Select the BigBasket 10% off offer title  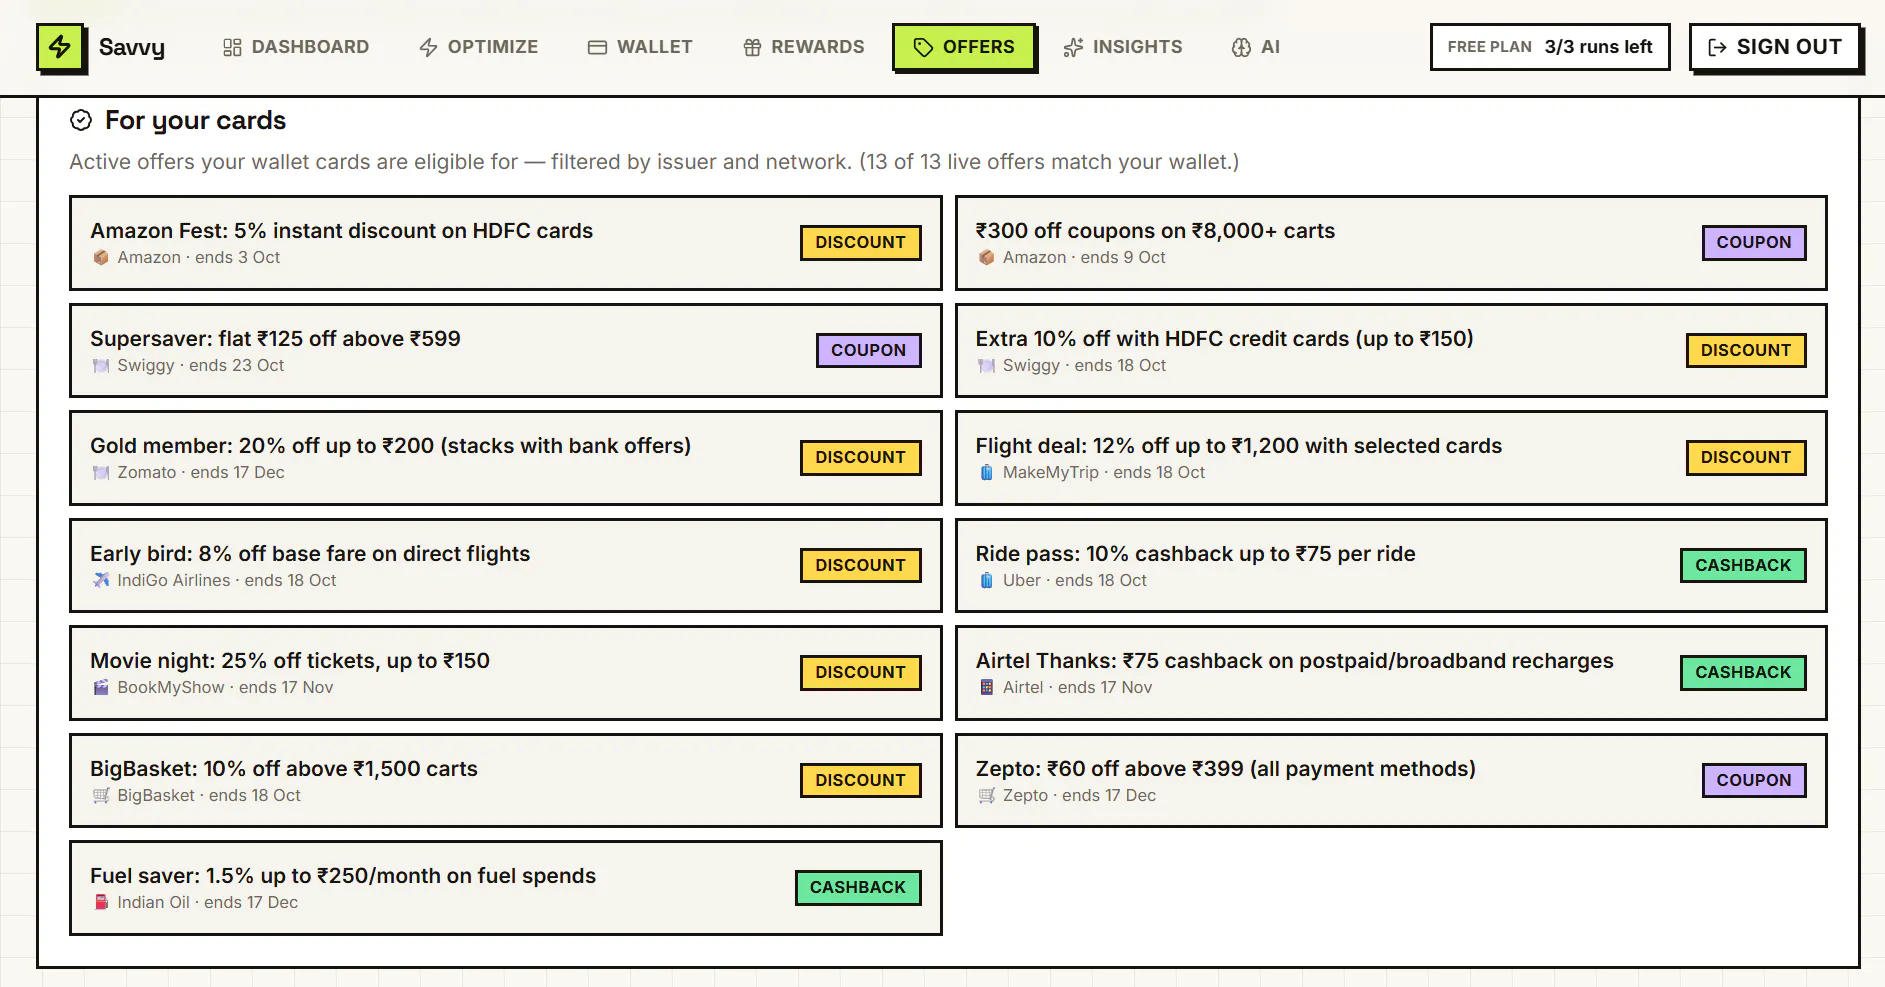coord(284,769)
